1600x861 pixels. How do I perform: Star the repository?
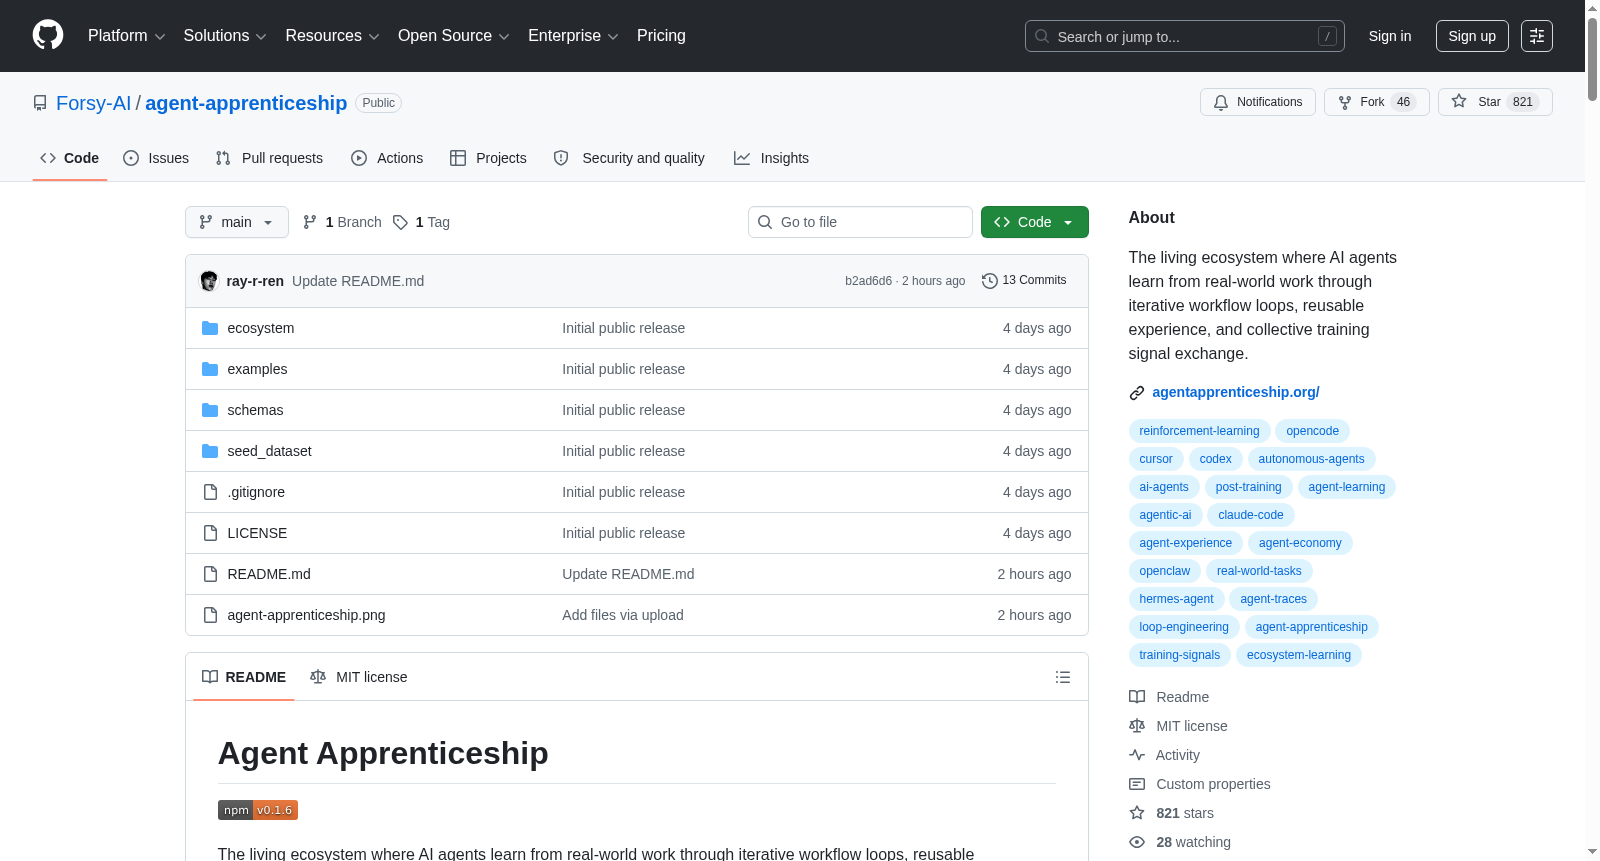[1495, 102]
